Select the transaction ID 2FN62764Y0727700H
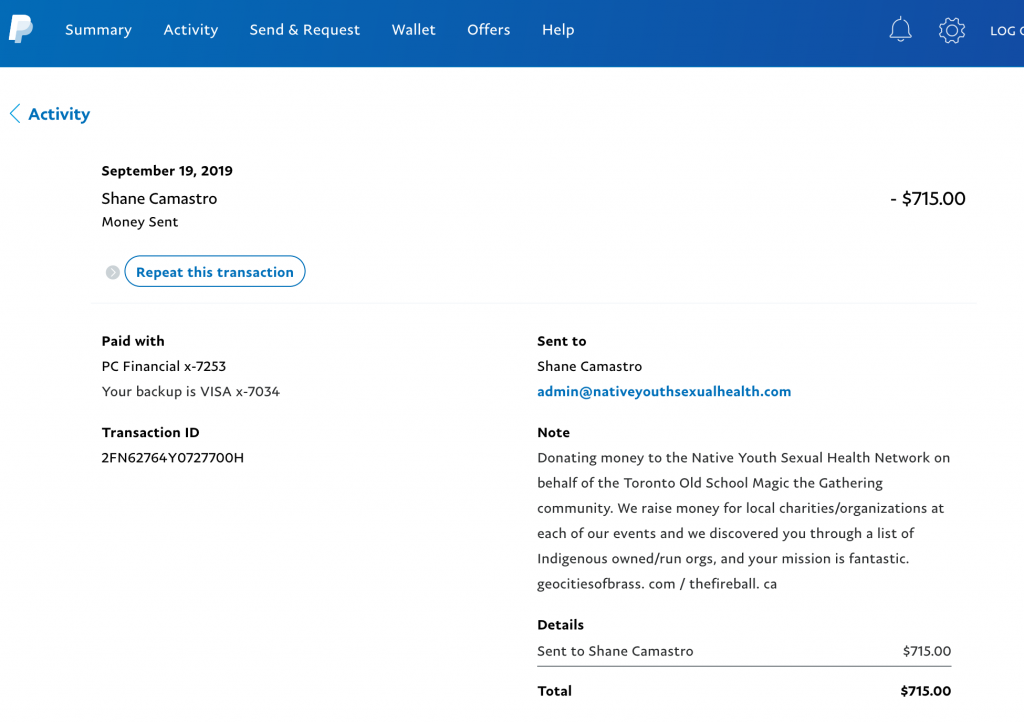Image resolution: width=1024 pixels, height=723 pixels. pos(172,458)
